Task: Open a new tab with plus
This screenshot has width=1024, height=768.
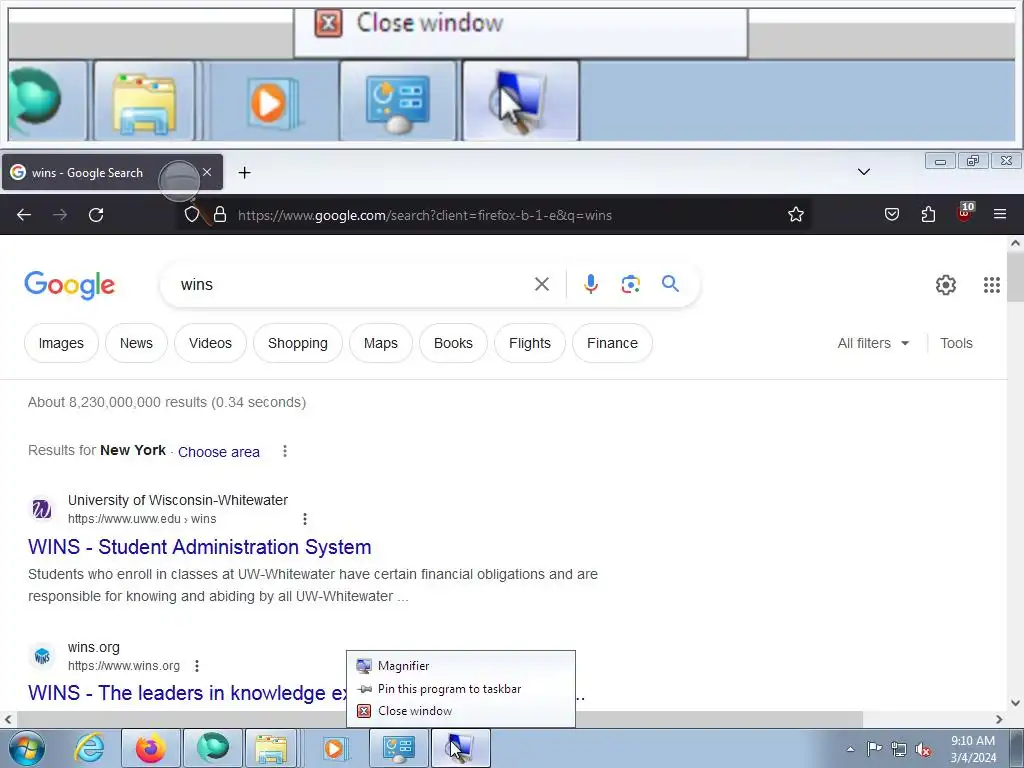Action: point(244,172)
